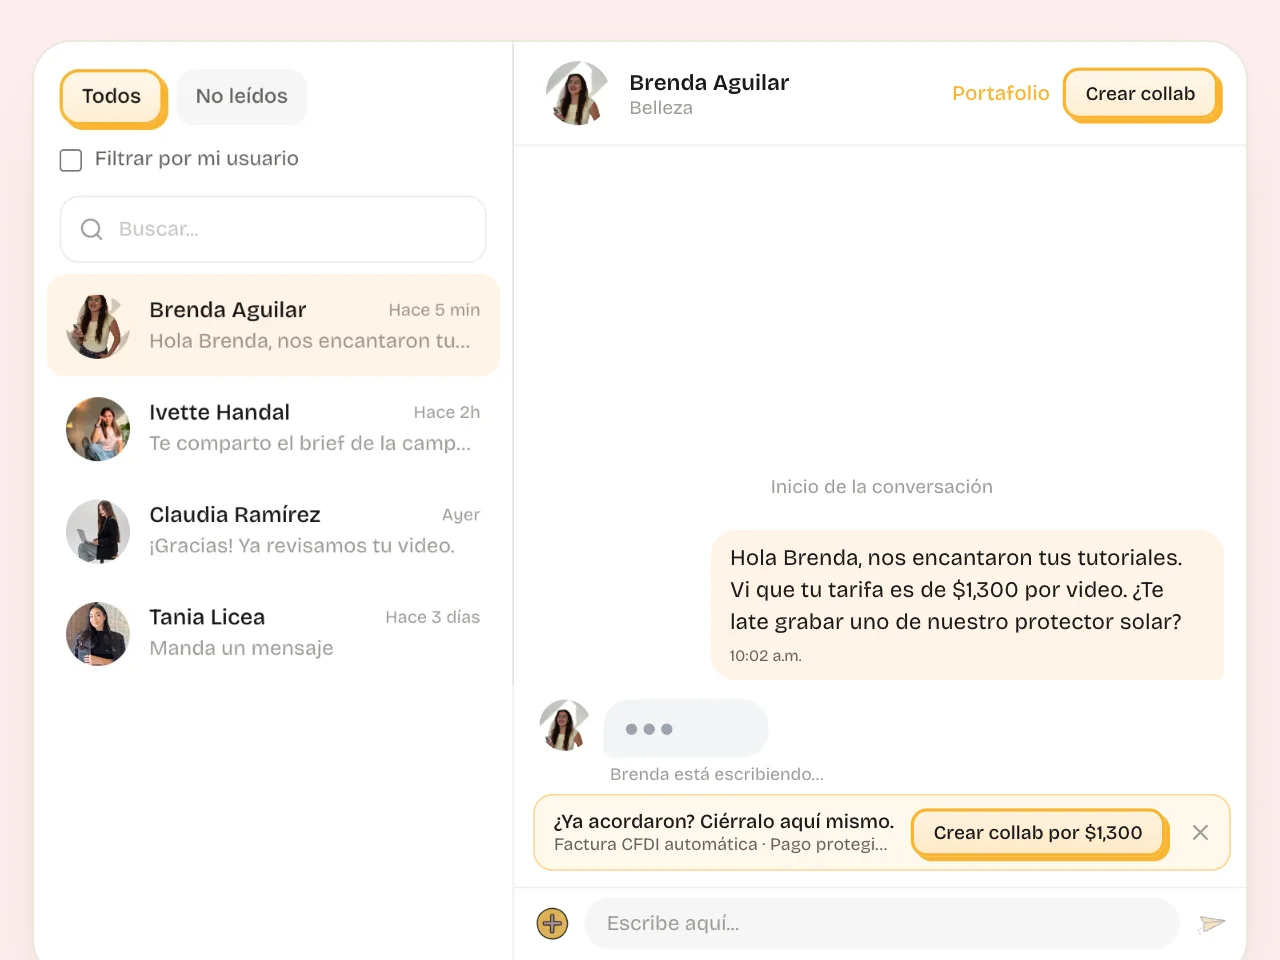Open Tania Licea conversation

(273, 633)
